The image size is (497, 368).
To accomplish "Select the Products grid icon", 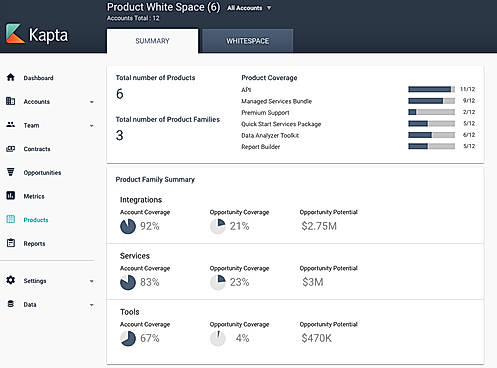I will coord(11,219).
